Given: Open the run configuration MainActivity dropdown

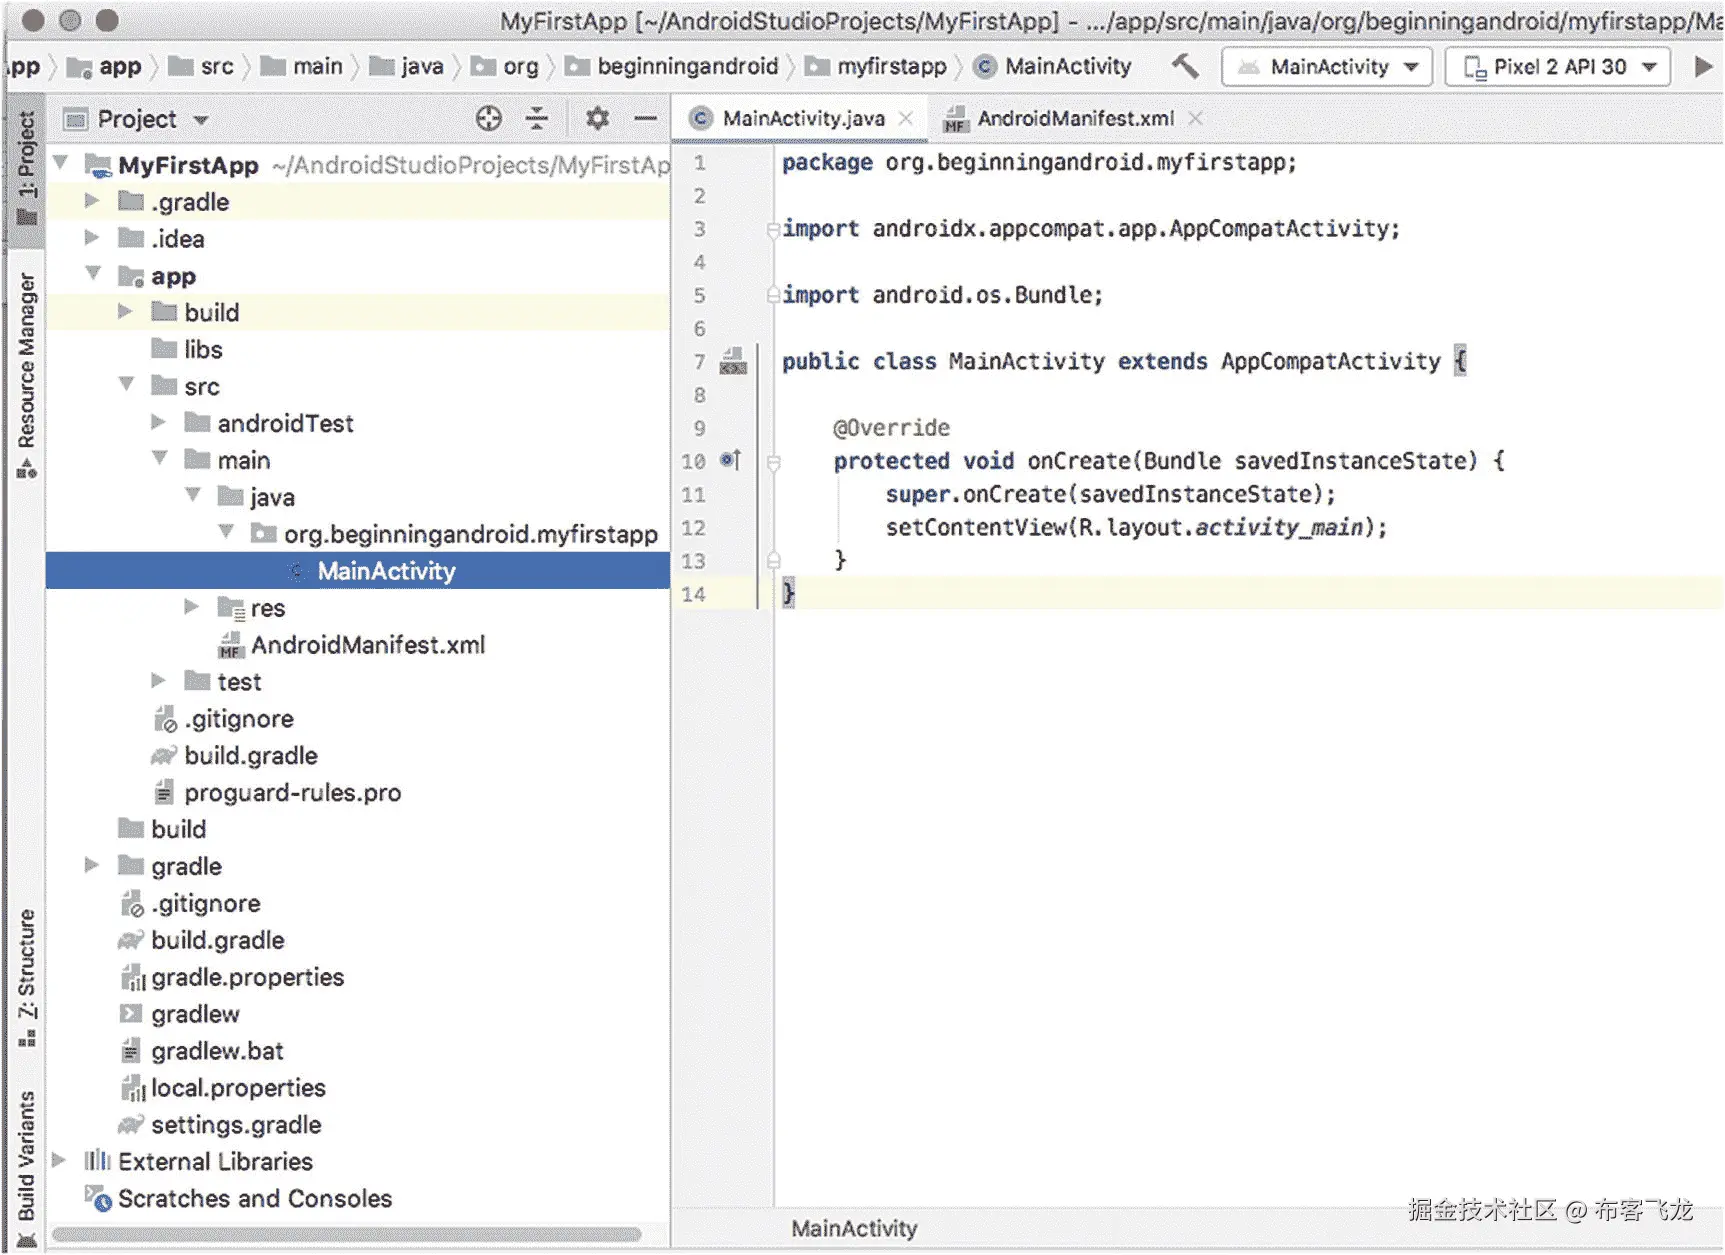Looking at the screenshot, I should point(1328,67).
